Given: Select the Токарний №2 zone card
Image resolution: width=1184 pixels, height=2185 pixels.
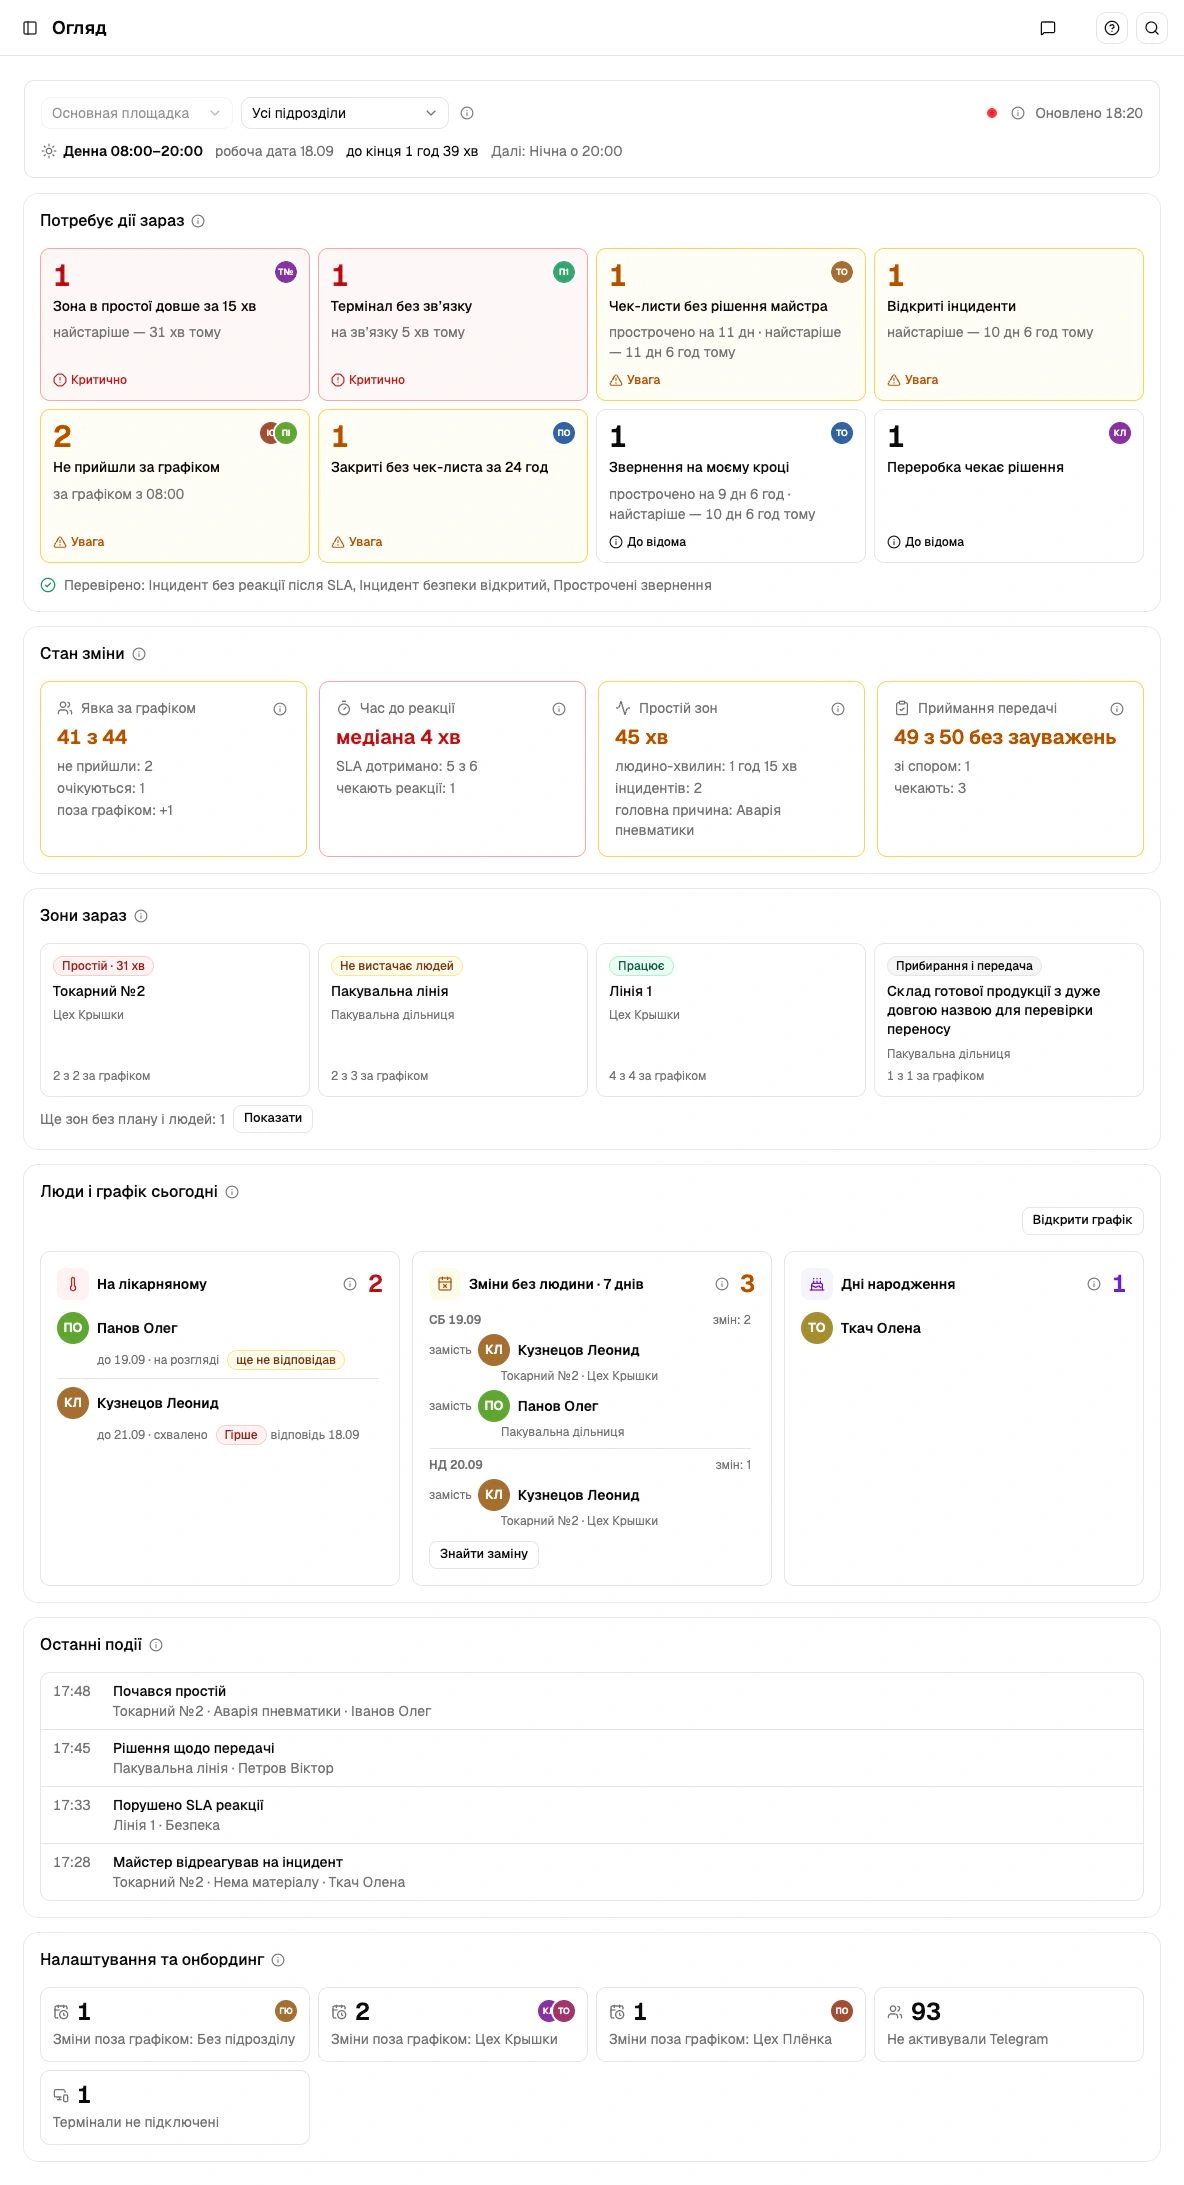Looking at the screenshot, I should point(175,1020).
